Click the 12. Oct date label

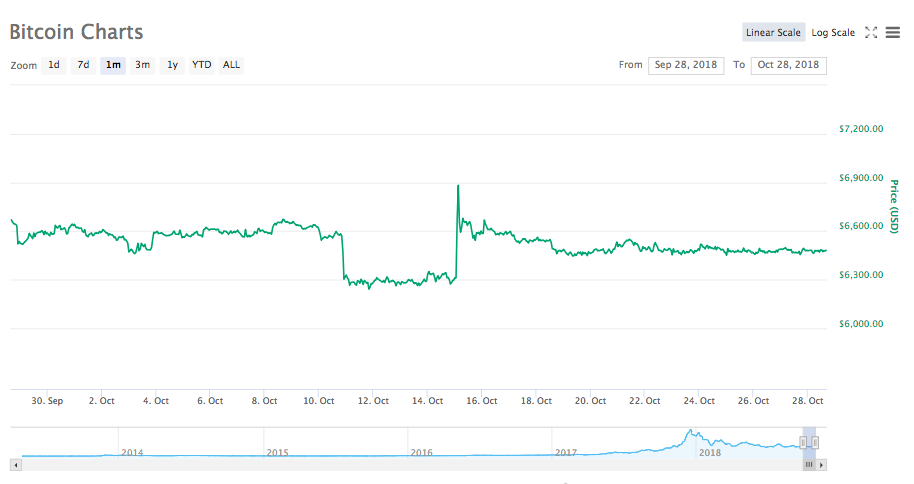coord(373,401)
